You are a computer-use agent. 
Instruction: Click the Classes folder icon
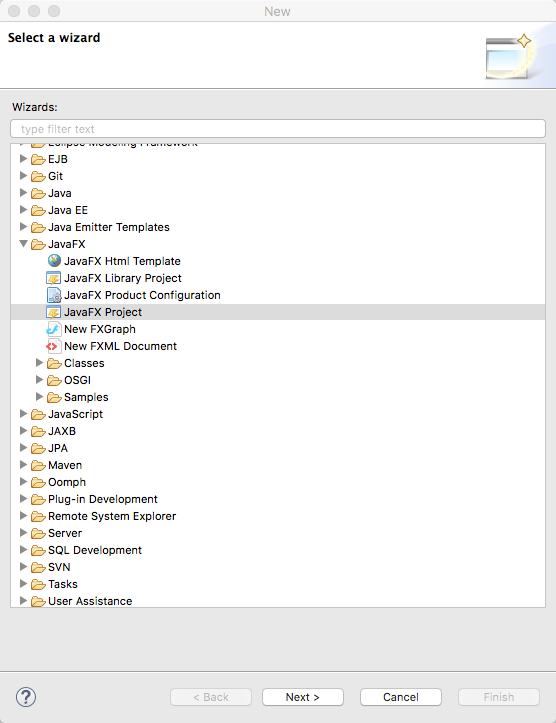point(54,364)
